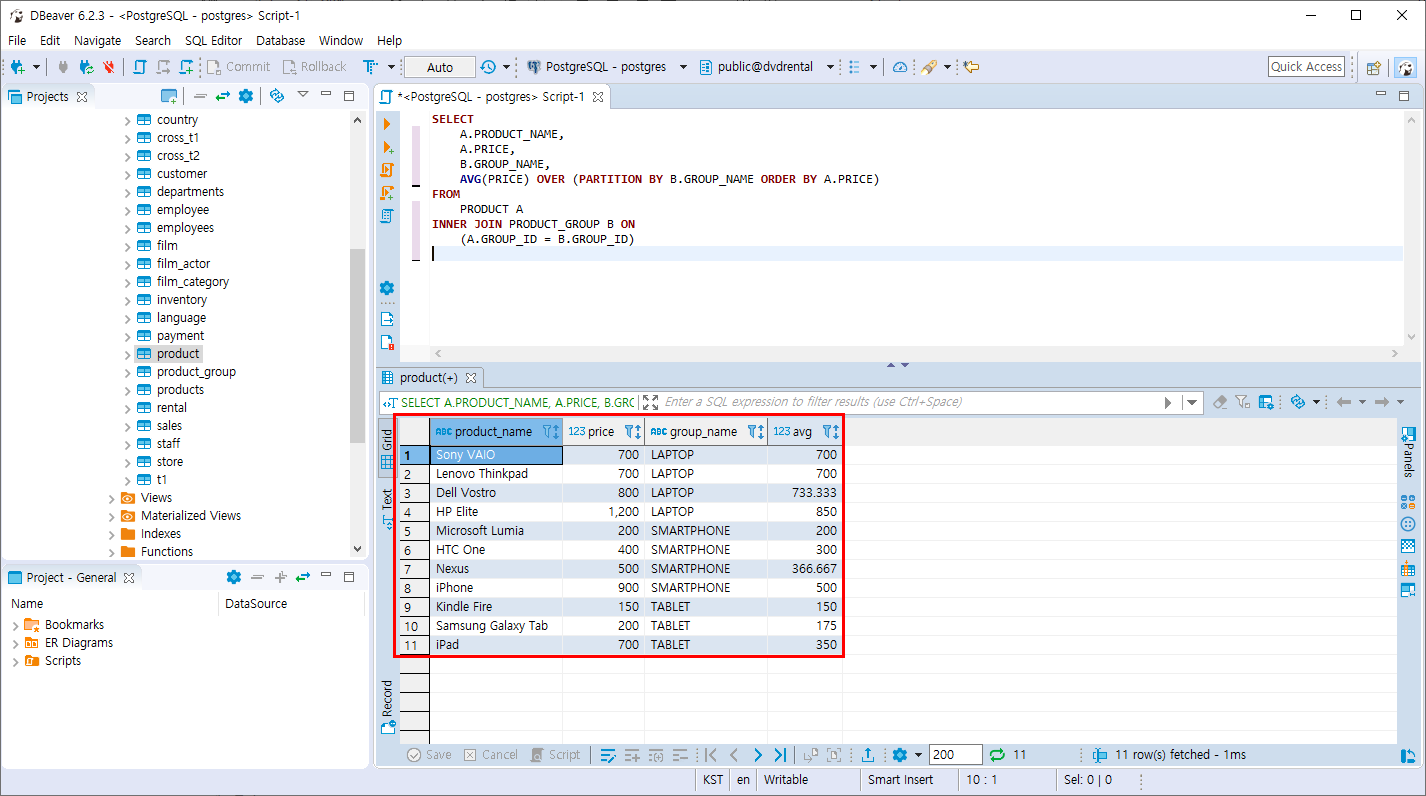
Task: Open the Database menu
Action: pyautogui.click(x=281, y=40)
